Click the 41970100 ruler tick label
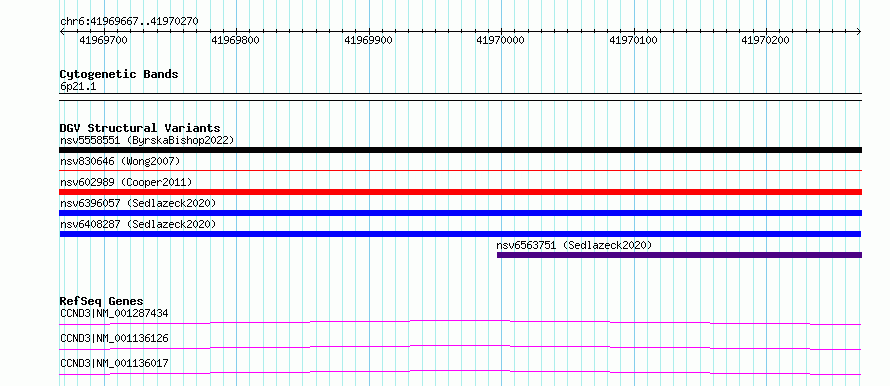 [x=633, y=40]
